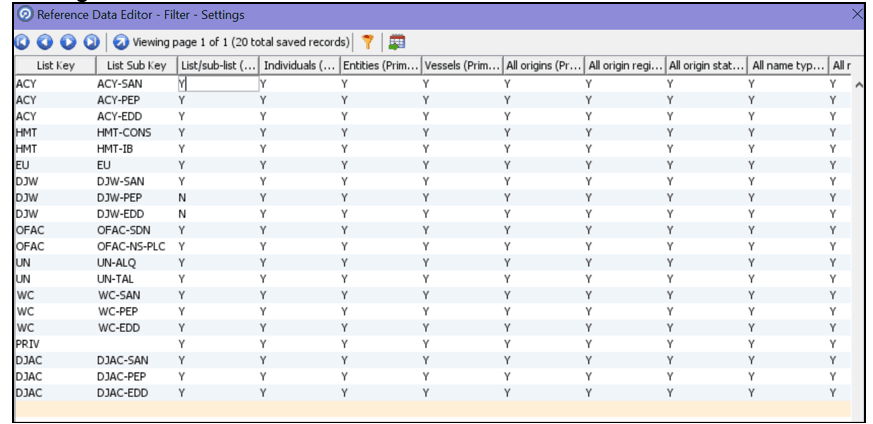Click the Vessels (Prim... column header
873x424 pixels.
click(462, 66)
